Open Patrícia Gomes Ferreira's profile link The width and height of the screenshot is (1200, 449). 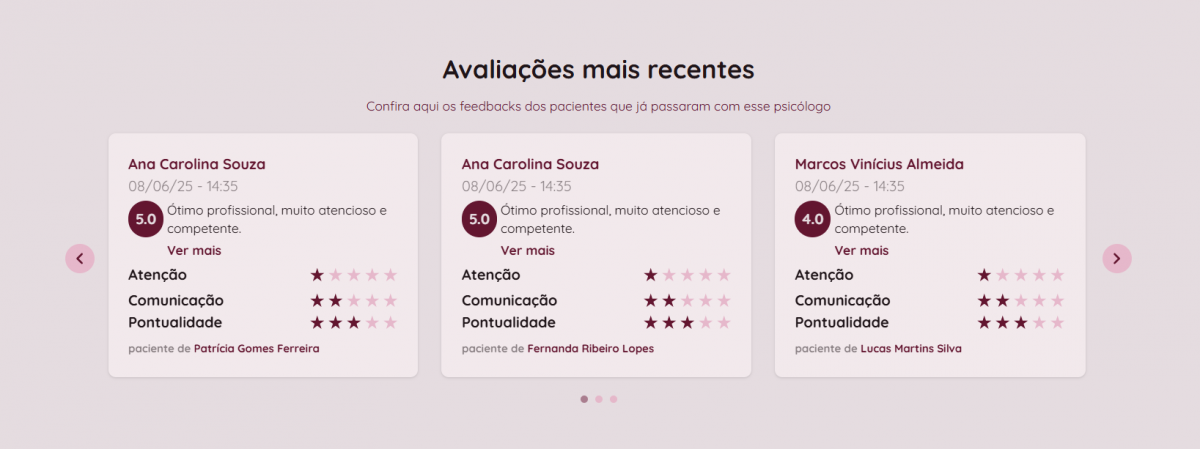257,349
